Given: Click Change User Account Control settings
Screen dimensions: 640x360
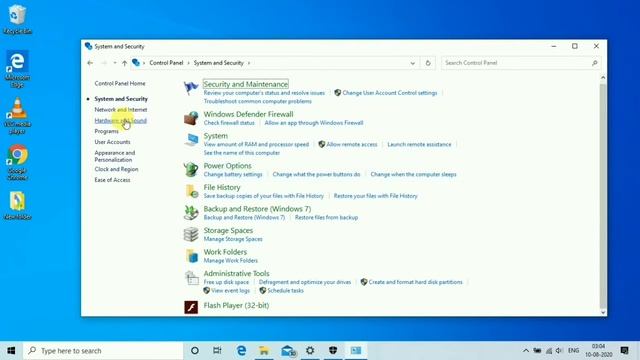Looking at the screenshot, I should coord(389,93).
